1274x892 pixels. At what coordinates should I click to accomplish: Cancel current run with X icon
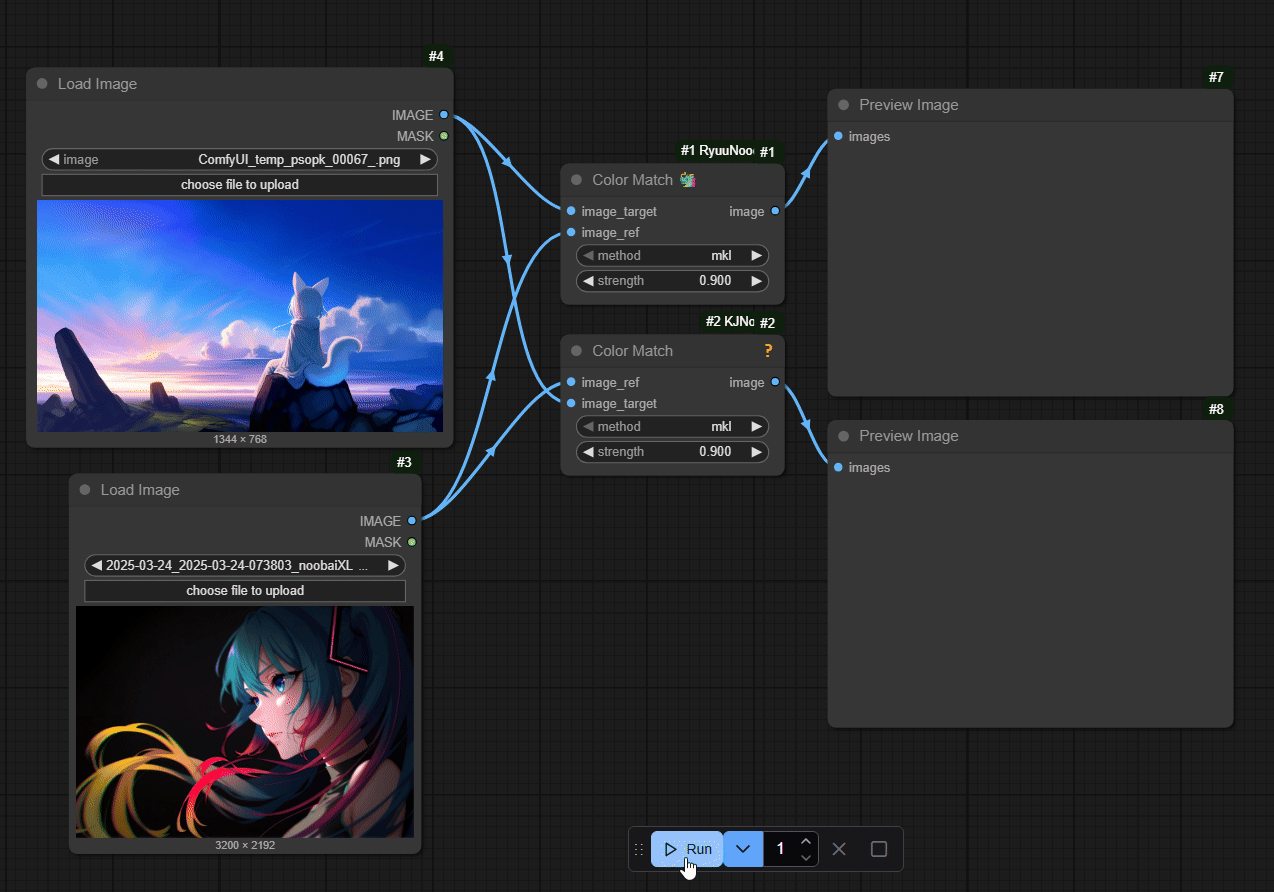839,849
